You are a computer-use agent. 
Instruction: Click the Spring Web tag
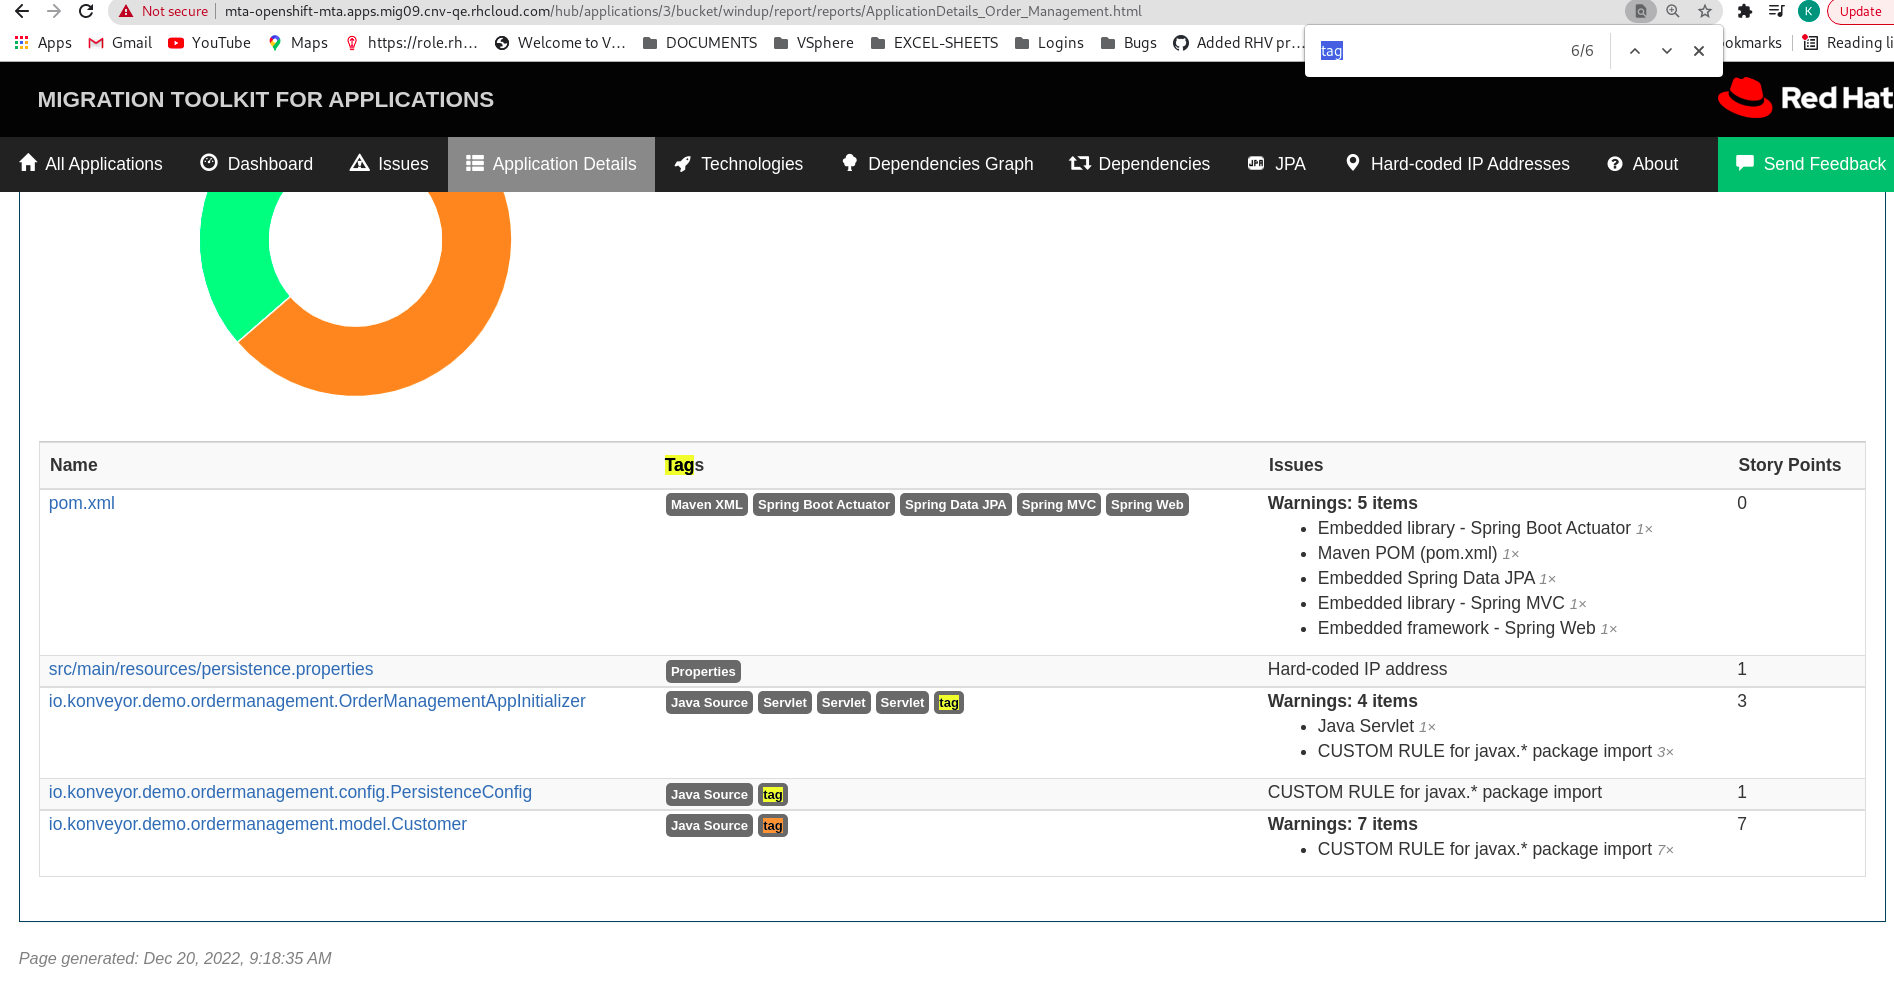1147,505
